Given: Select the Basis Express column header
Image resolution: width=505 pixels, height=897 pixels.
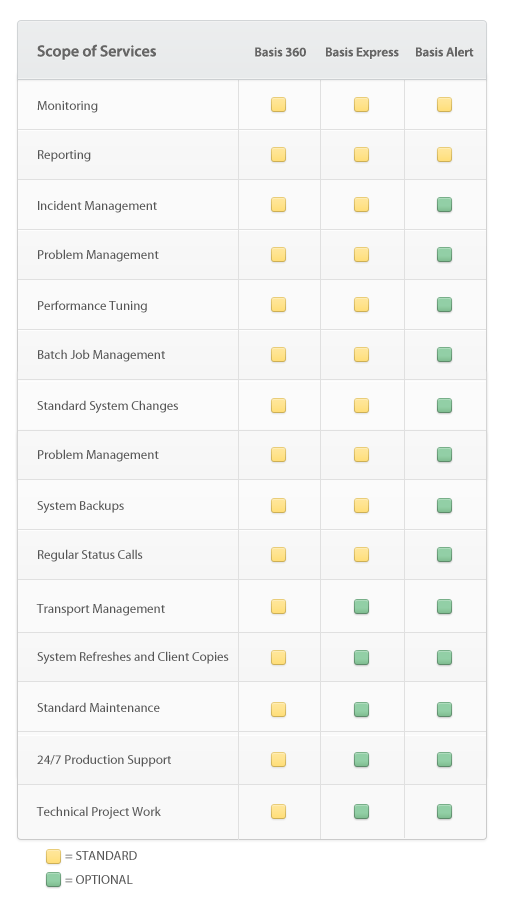Looking at the screenshot, I should coord(362,52).
